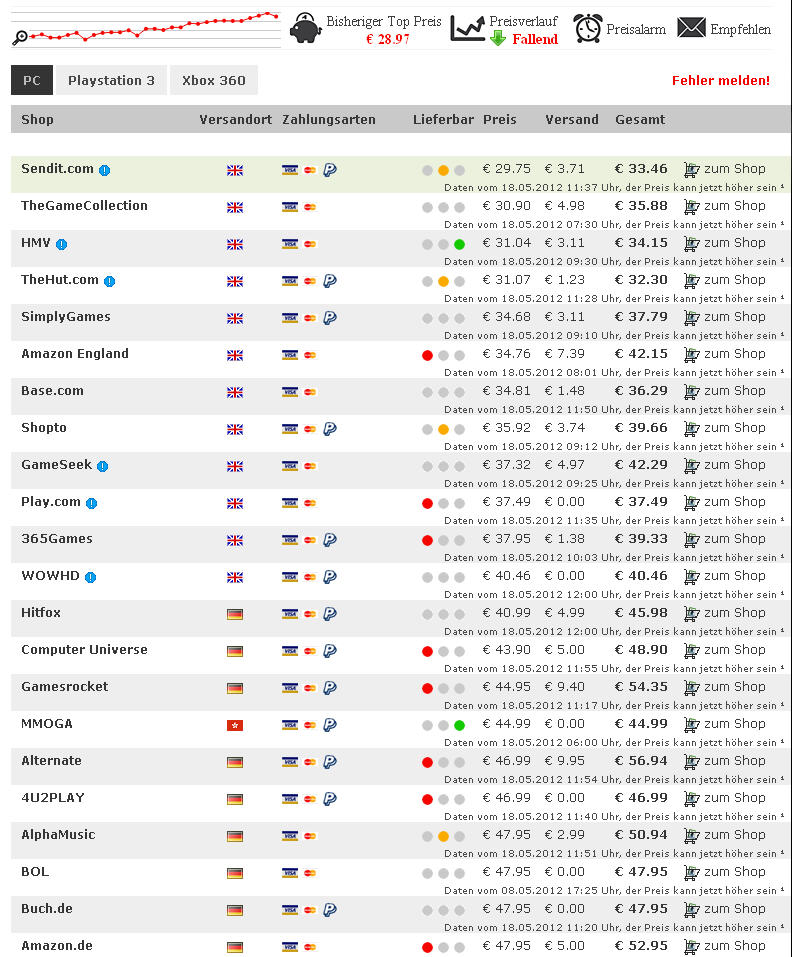Open the Preisverlauf chart icon
Image resolution: width=792 pixels, height=957 pixels.
coord(467,29)
